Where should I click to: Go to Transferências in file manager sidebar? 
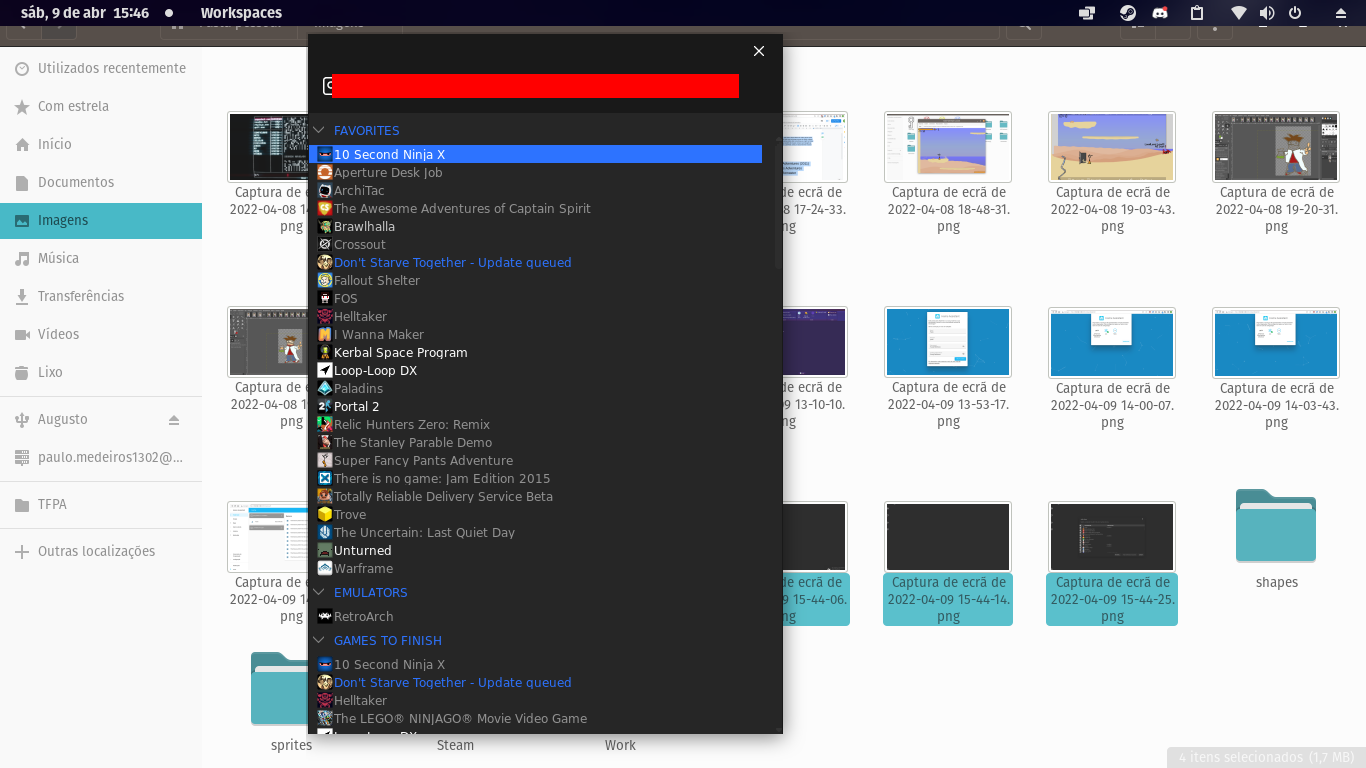point(101,296)
